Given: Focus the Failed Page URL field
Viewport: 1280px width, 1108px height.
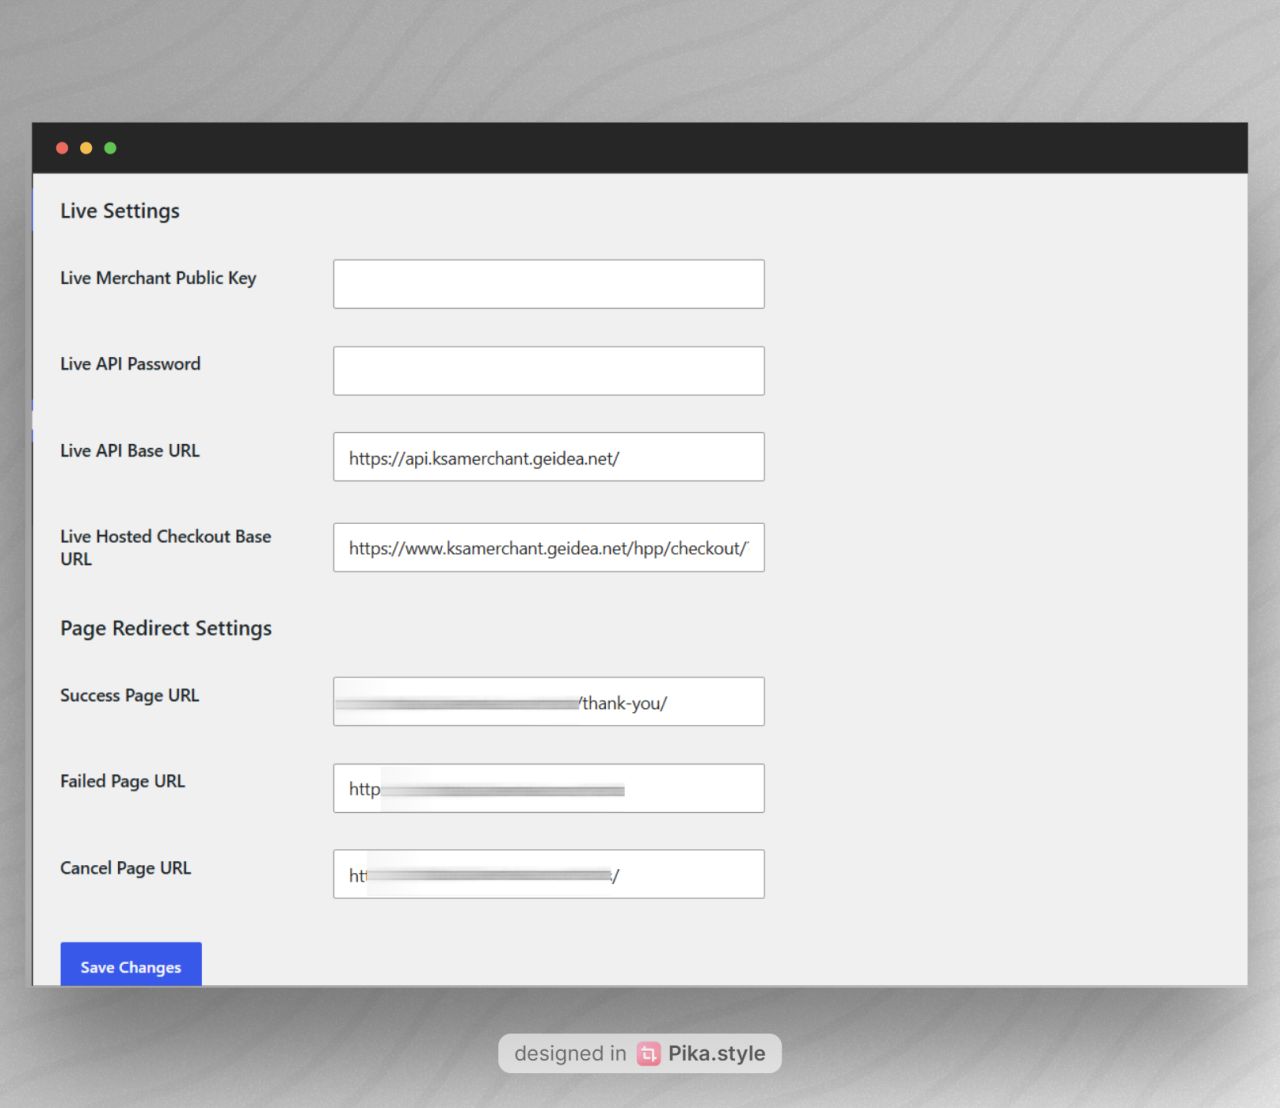Looking at the screenshot, I should point(549,788).
